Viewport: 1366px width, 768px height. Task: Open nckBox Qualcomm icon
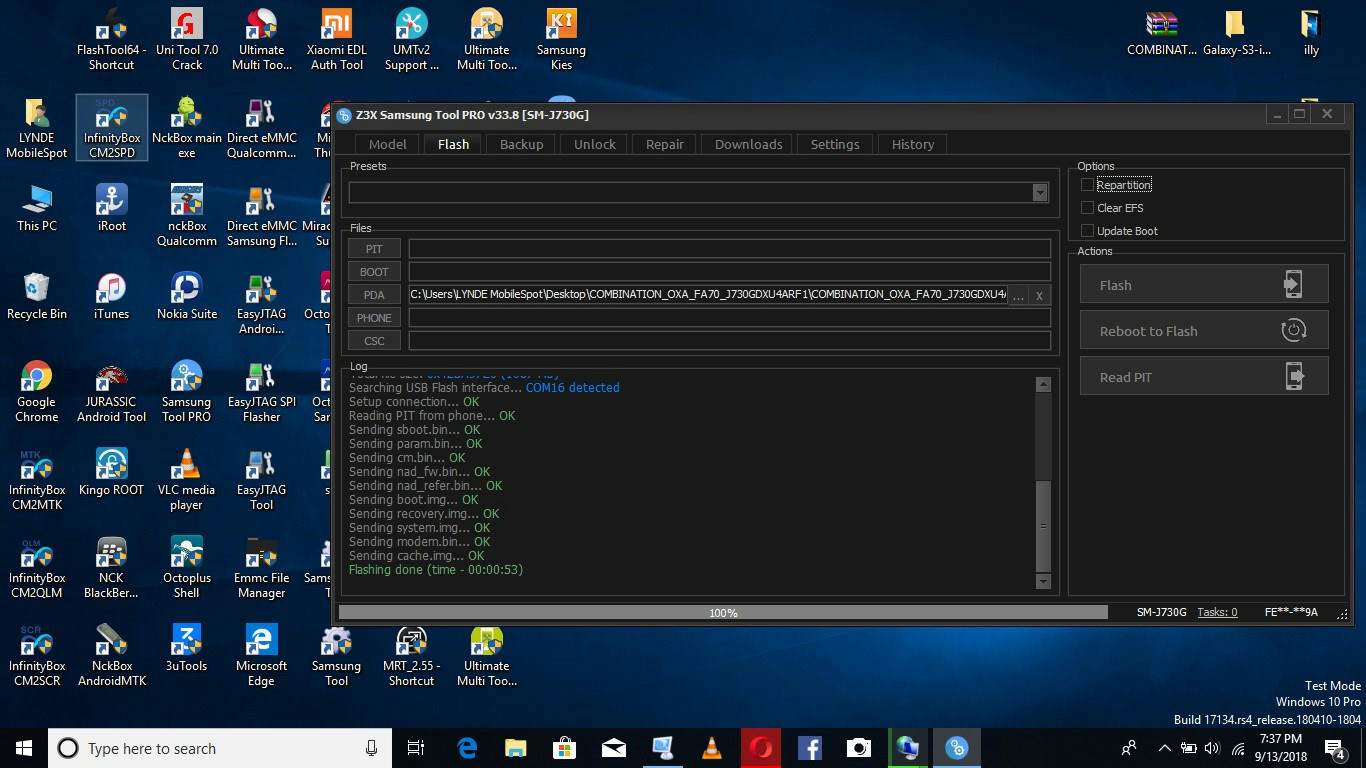186,216
